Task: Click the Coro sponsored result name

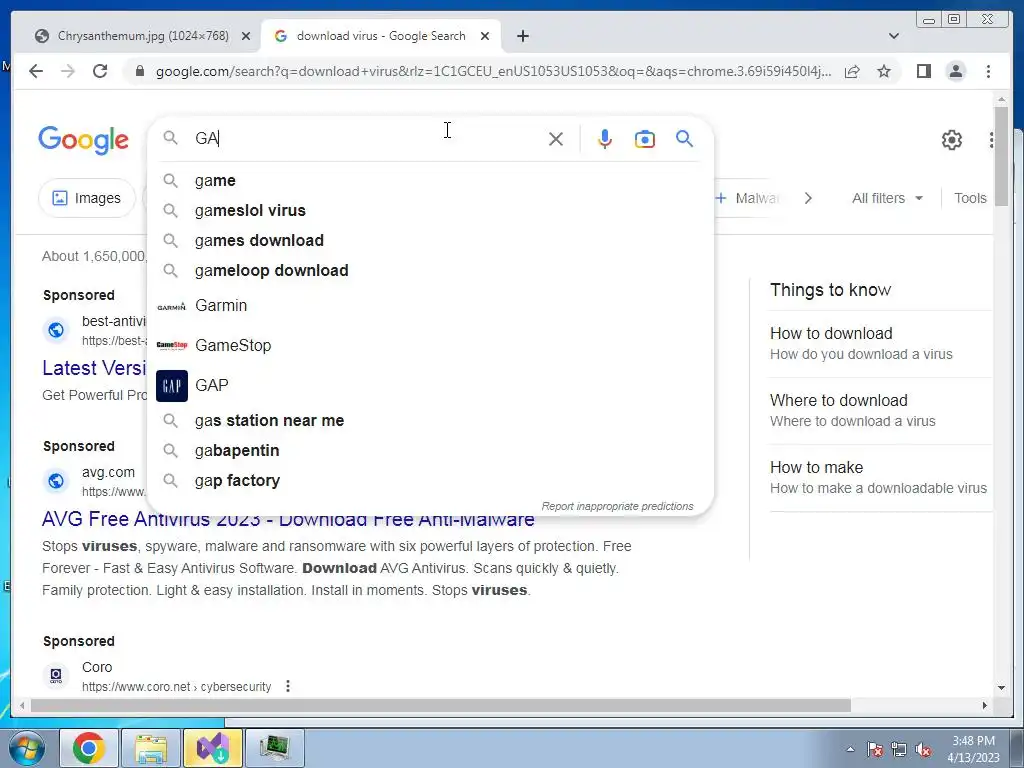Action: point(97,667)
